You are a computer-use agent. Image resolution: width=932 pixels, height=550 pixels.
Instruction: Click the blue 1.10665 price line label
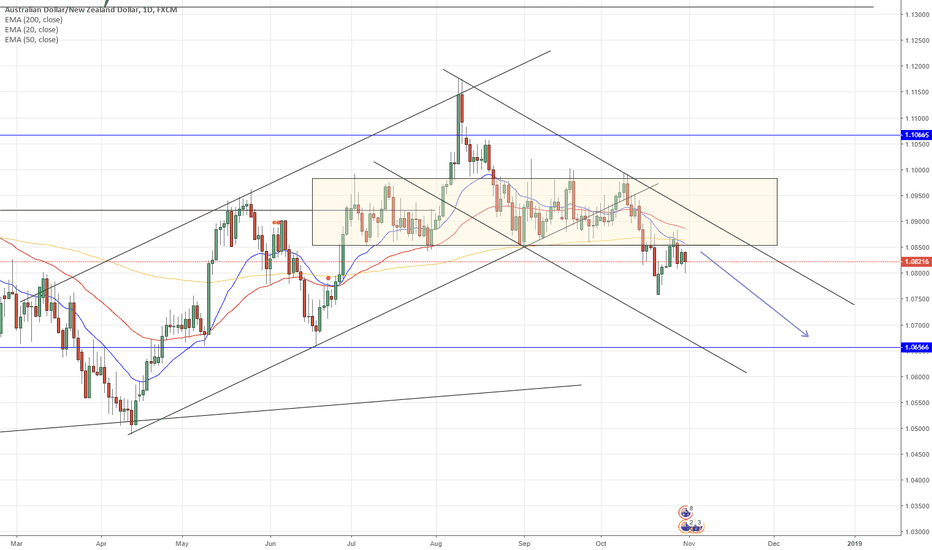916,136
